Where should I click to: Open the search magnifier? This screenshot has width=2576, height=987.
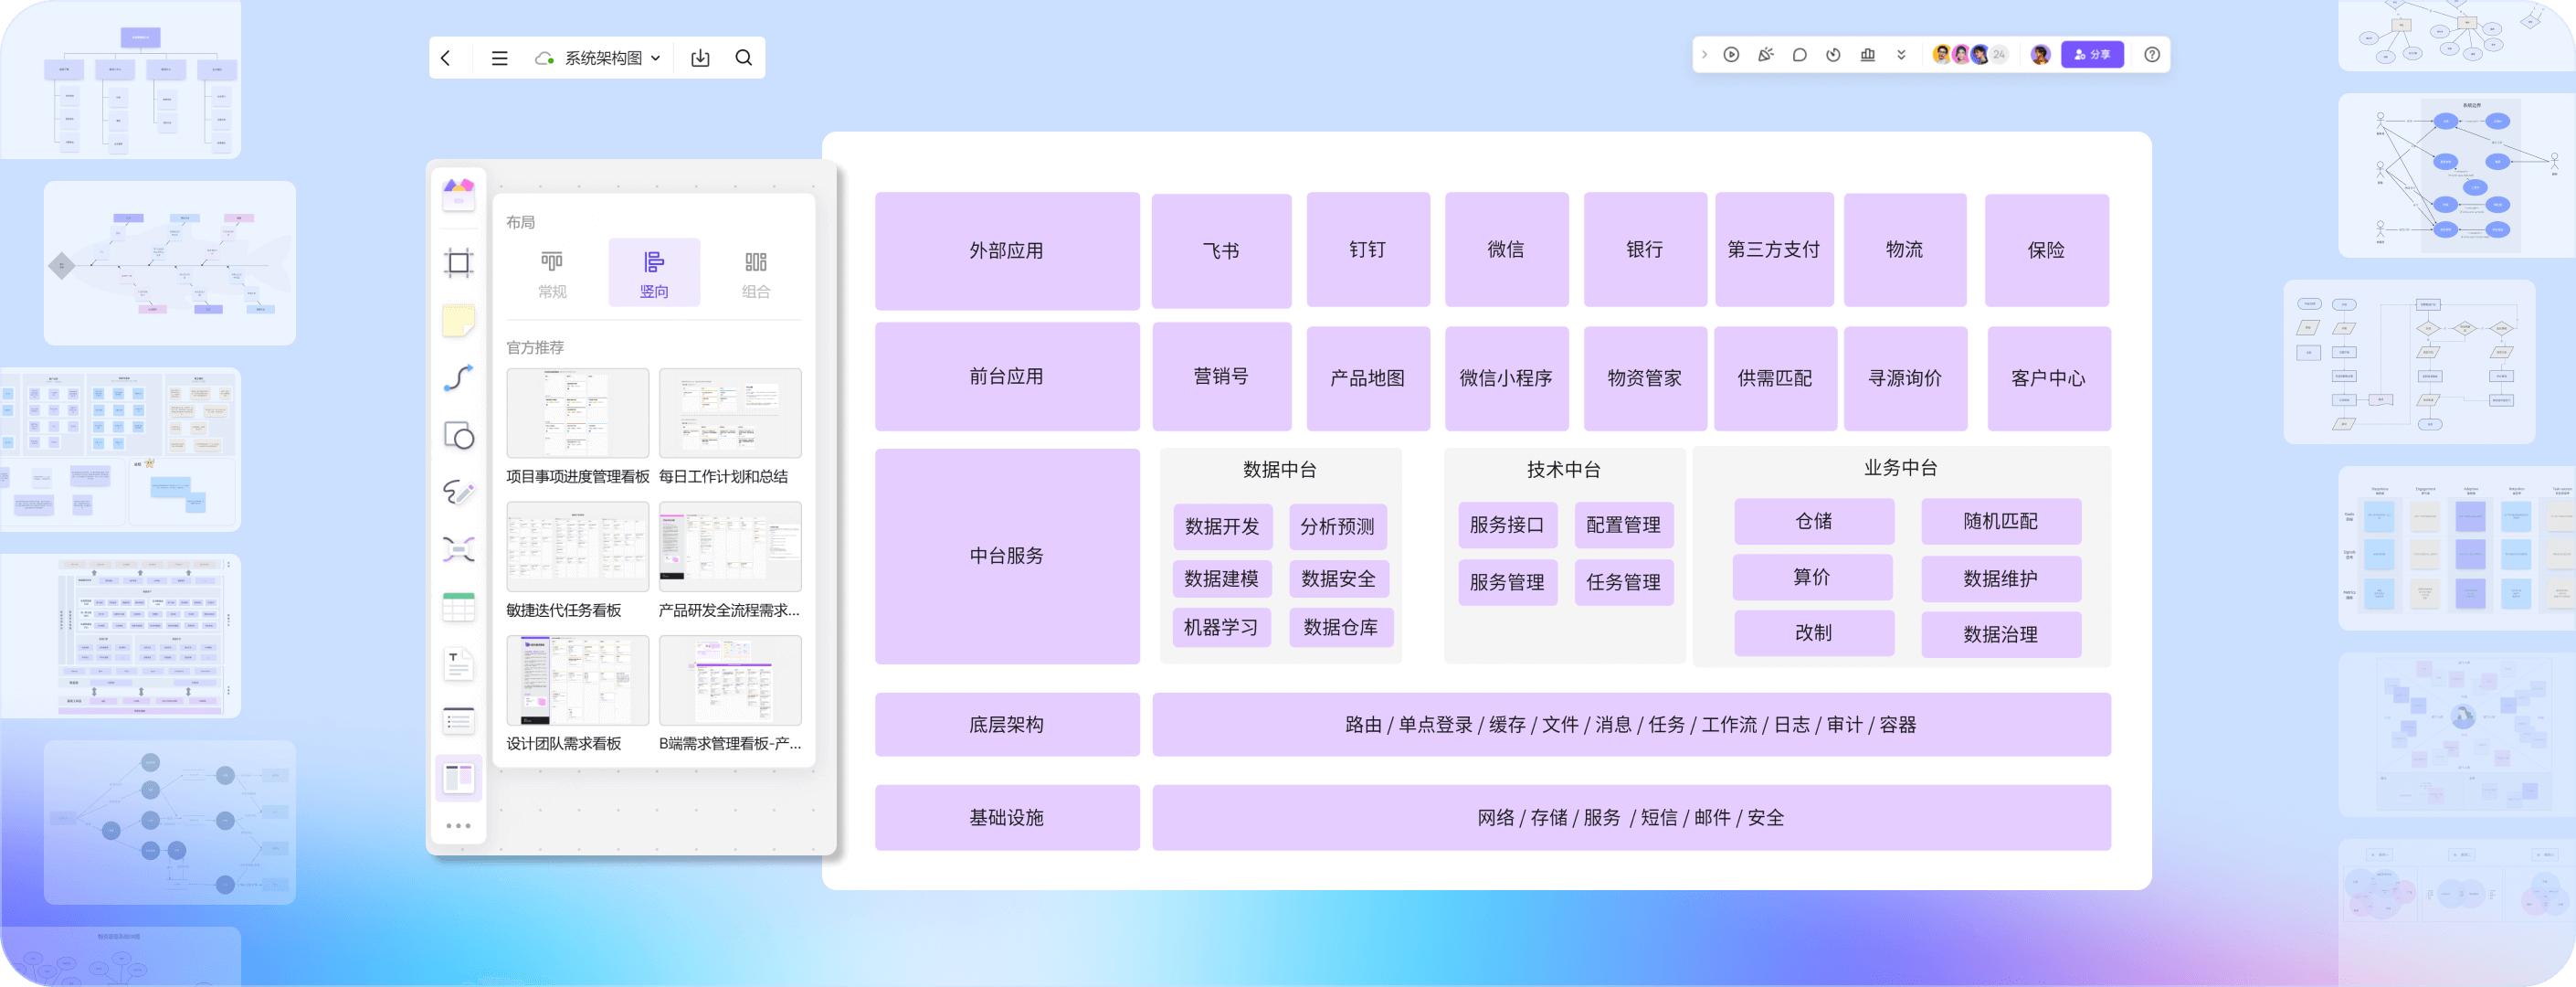point(744,58)
